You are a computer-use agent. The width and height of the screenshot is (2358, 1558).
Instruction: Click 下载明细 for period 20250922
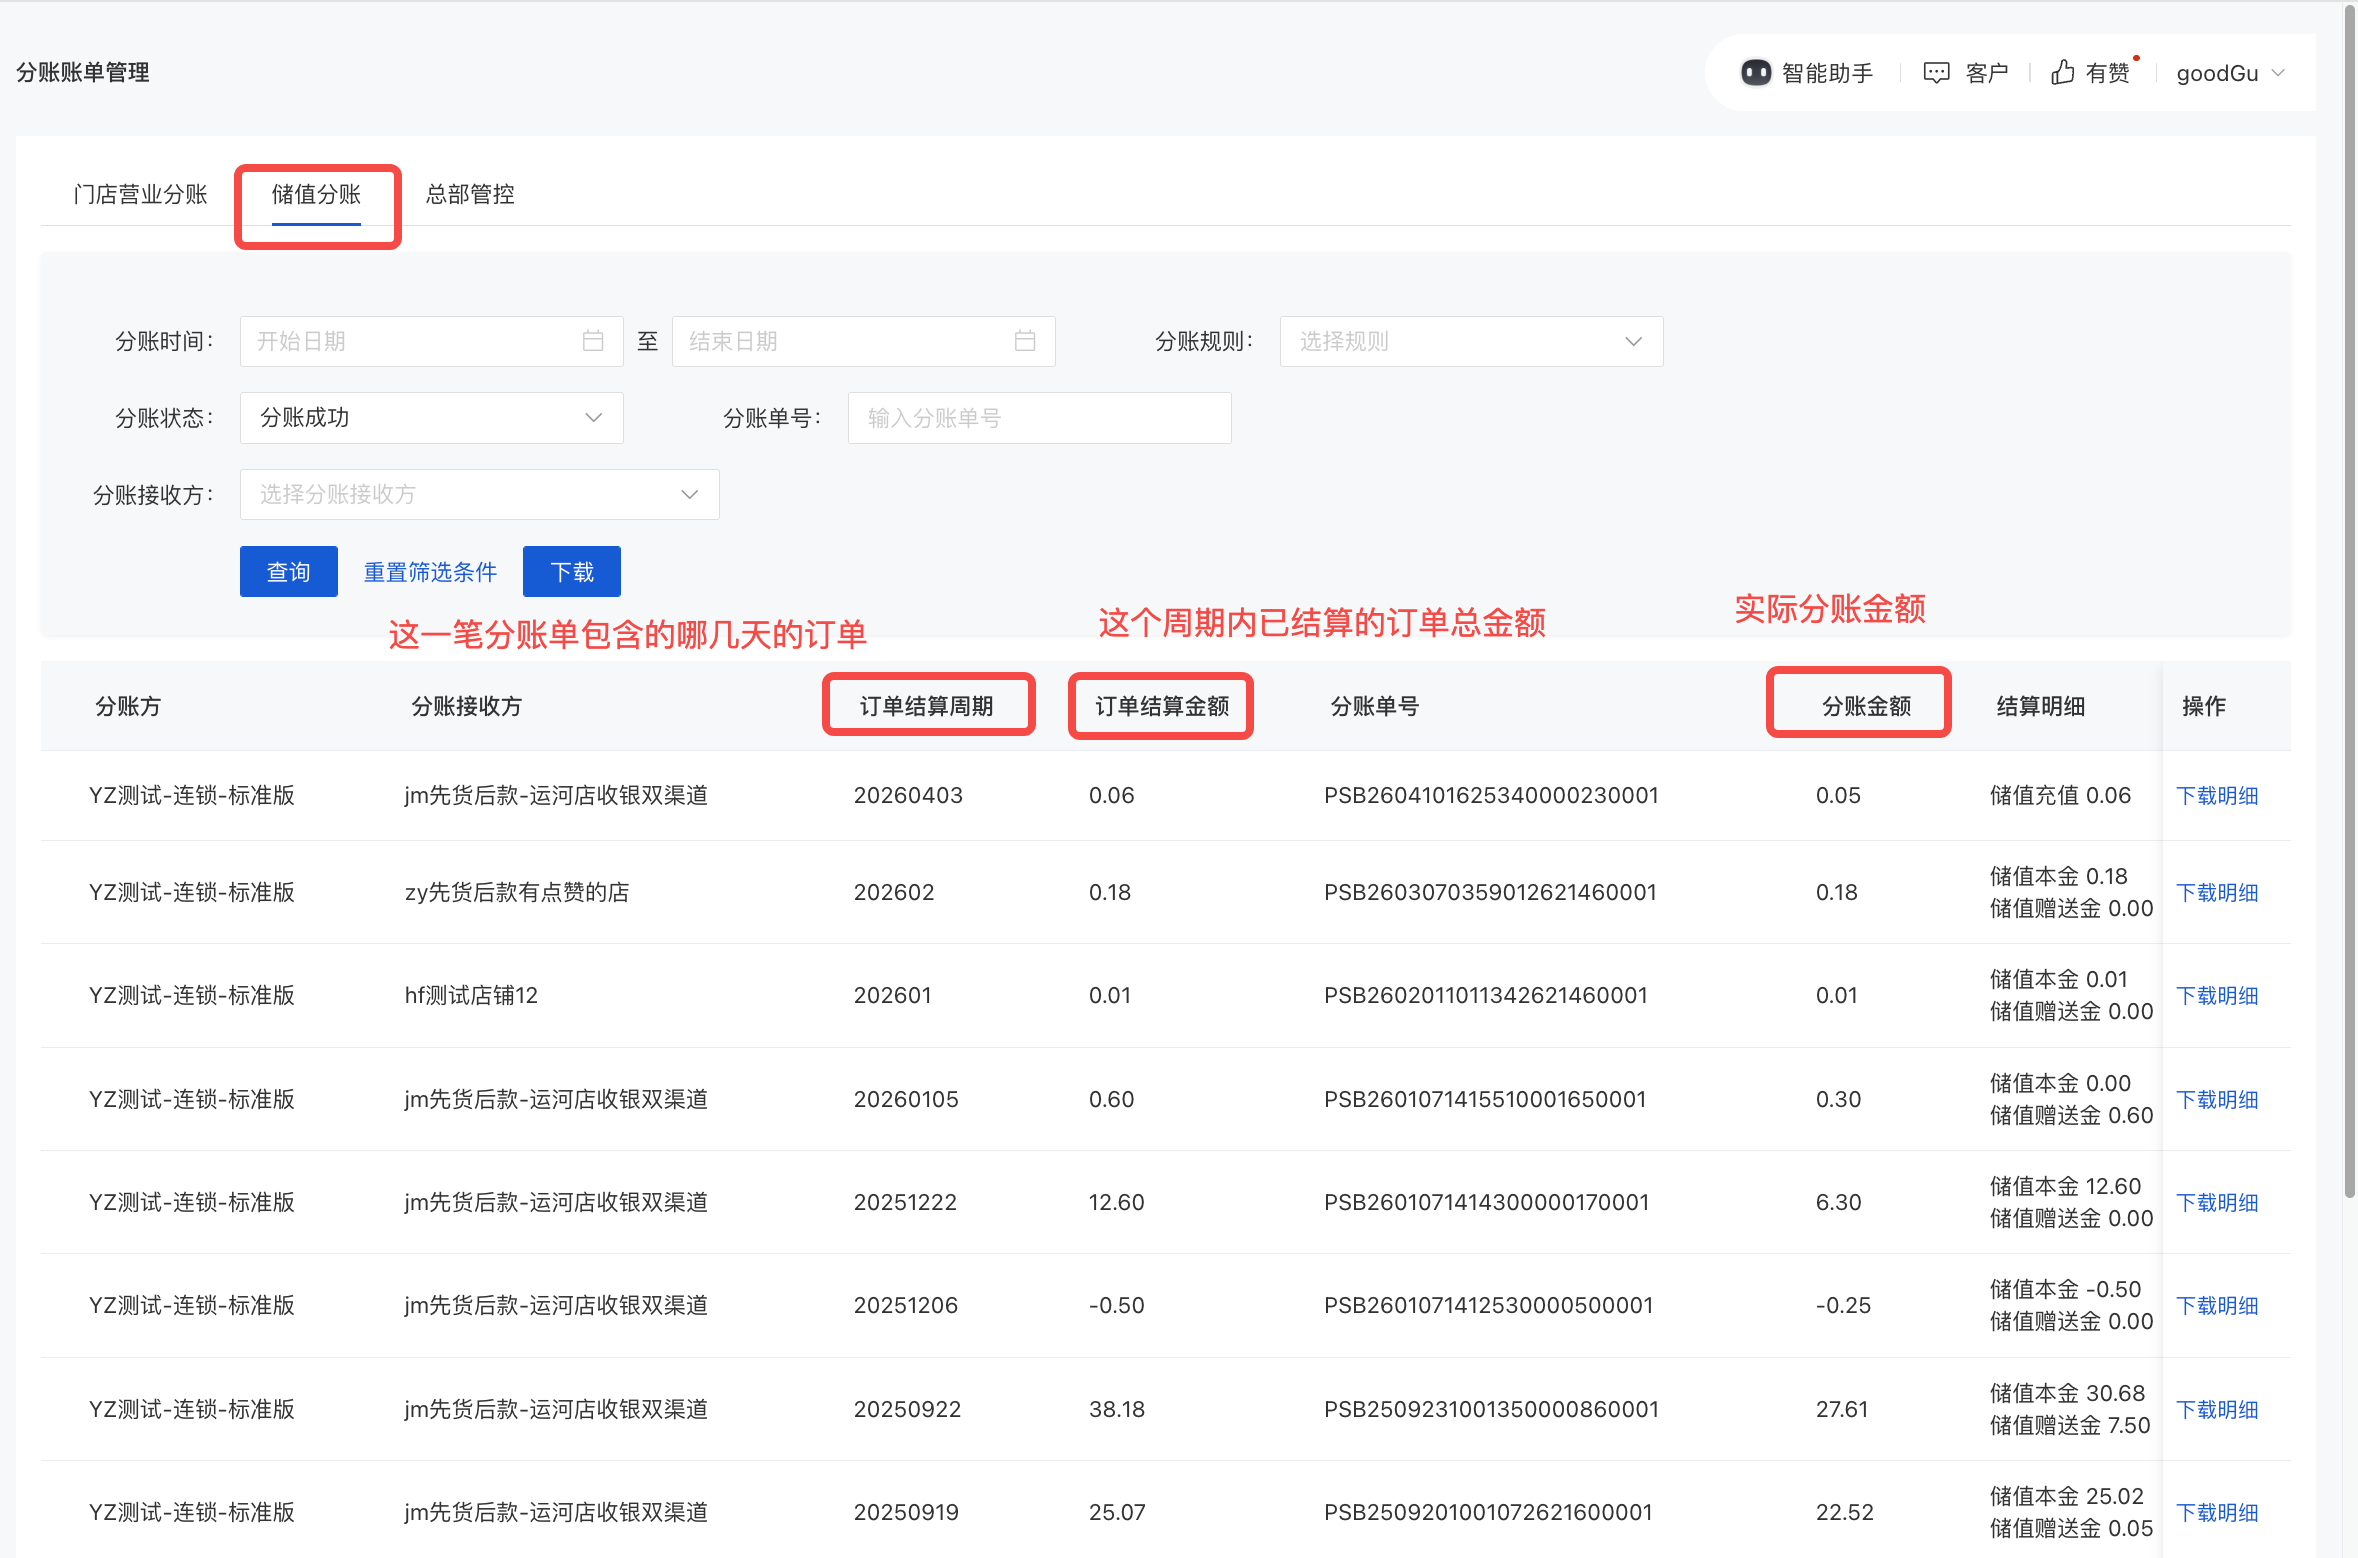pos(2217,1410)
